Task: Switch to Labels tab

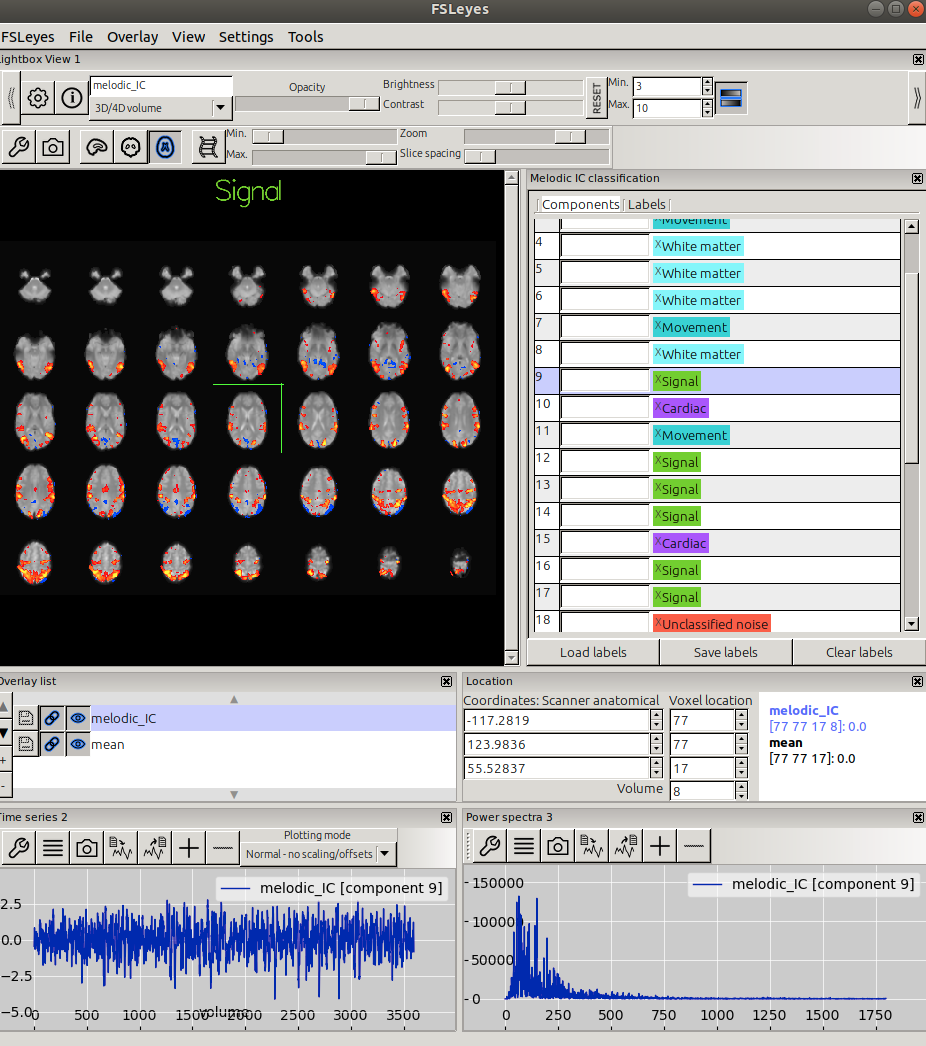Action: coord(646,204)
